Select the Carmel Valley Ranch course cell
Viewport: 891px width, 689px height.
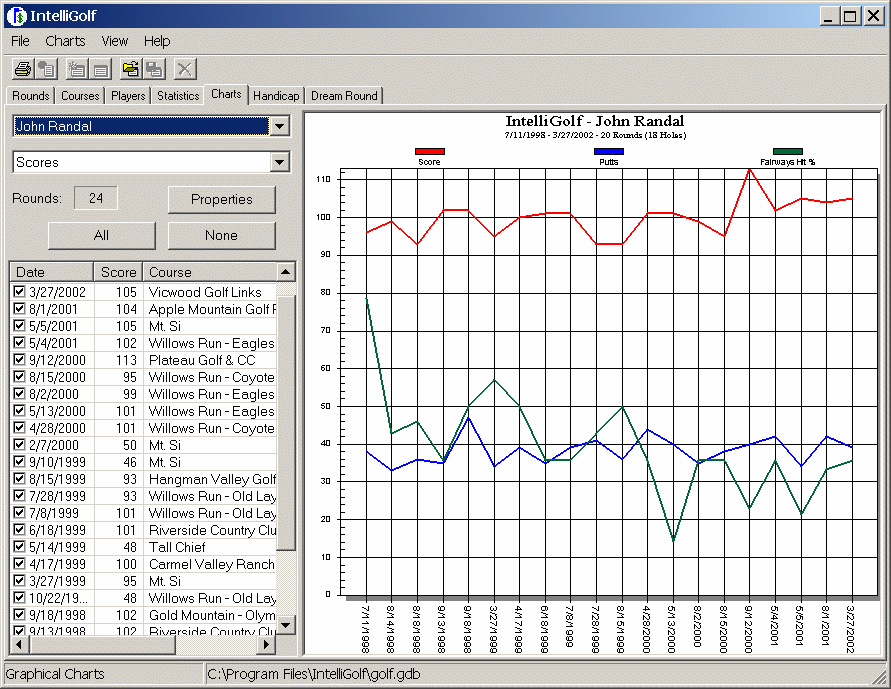coord(211,564)
